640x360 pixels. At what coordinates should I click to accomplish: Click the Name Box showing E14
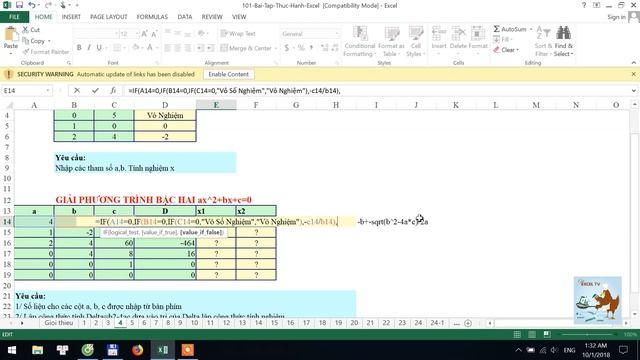23,91
